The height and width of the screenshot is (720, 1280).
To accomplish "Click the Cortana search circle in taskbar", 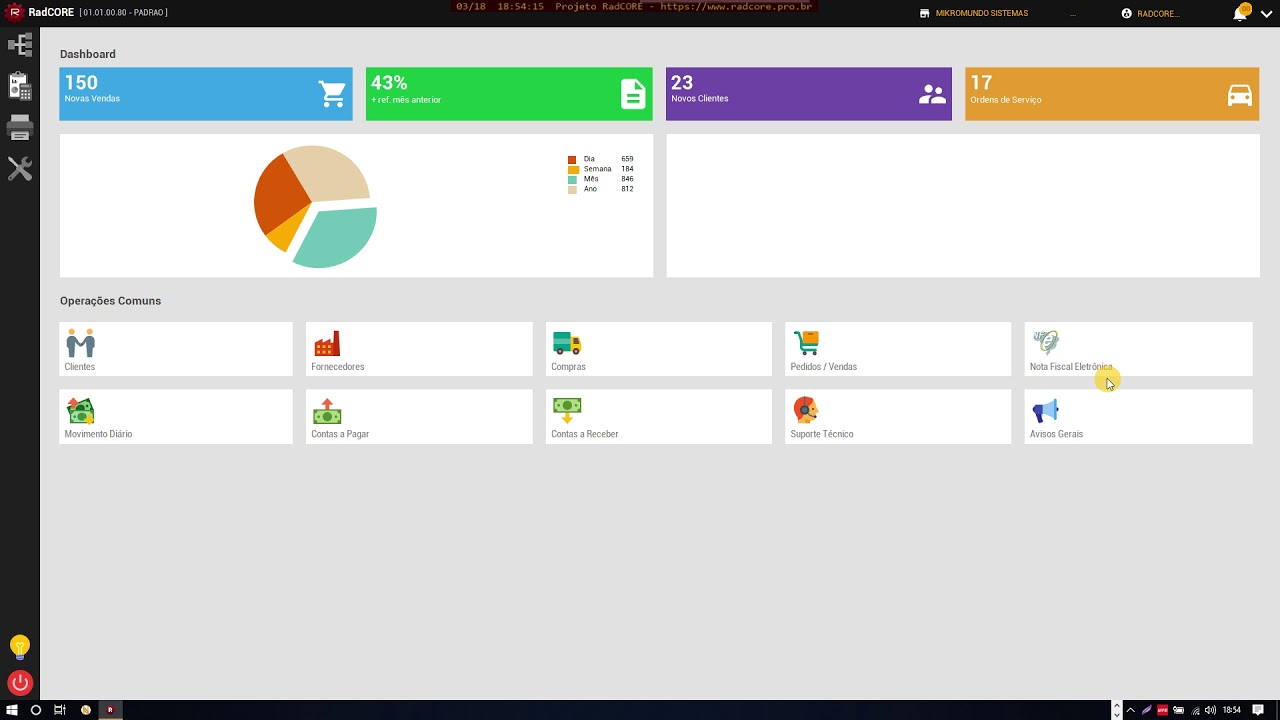I will [x=36, y=710].
